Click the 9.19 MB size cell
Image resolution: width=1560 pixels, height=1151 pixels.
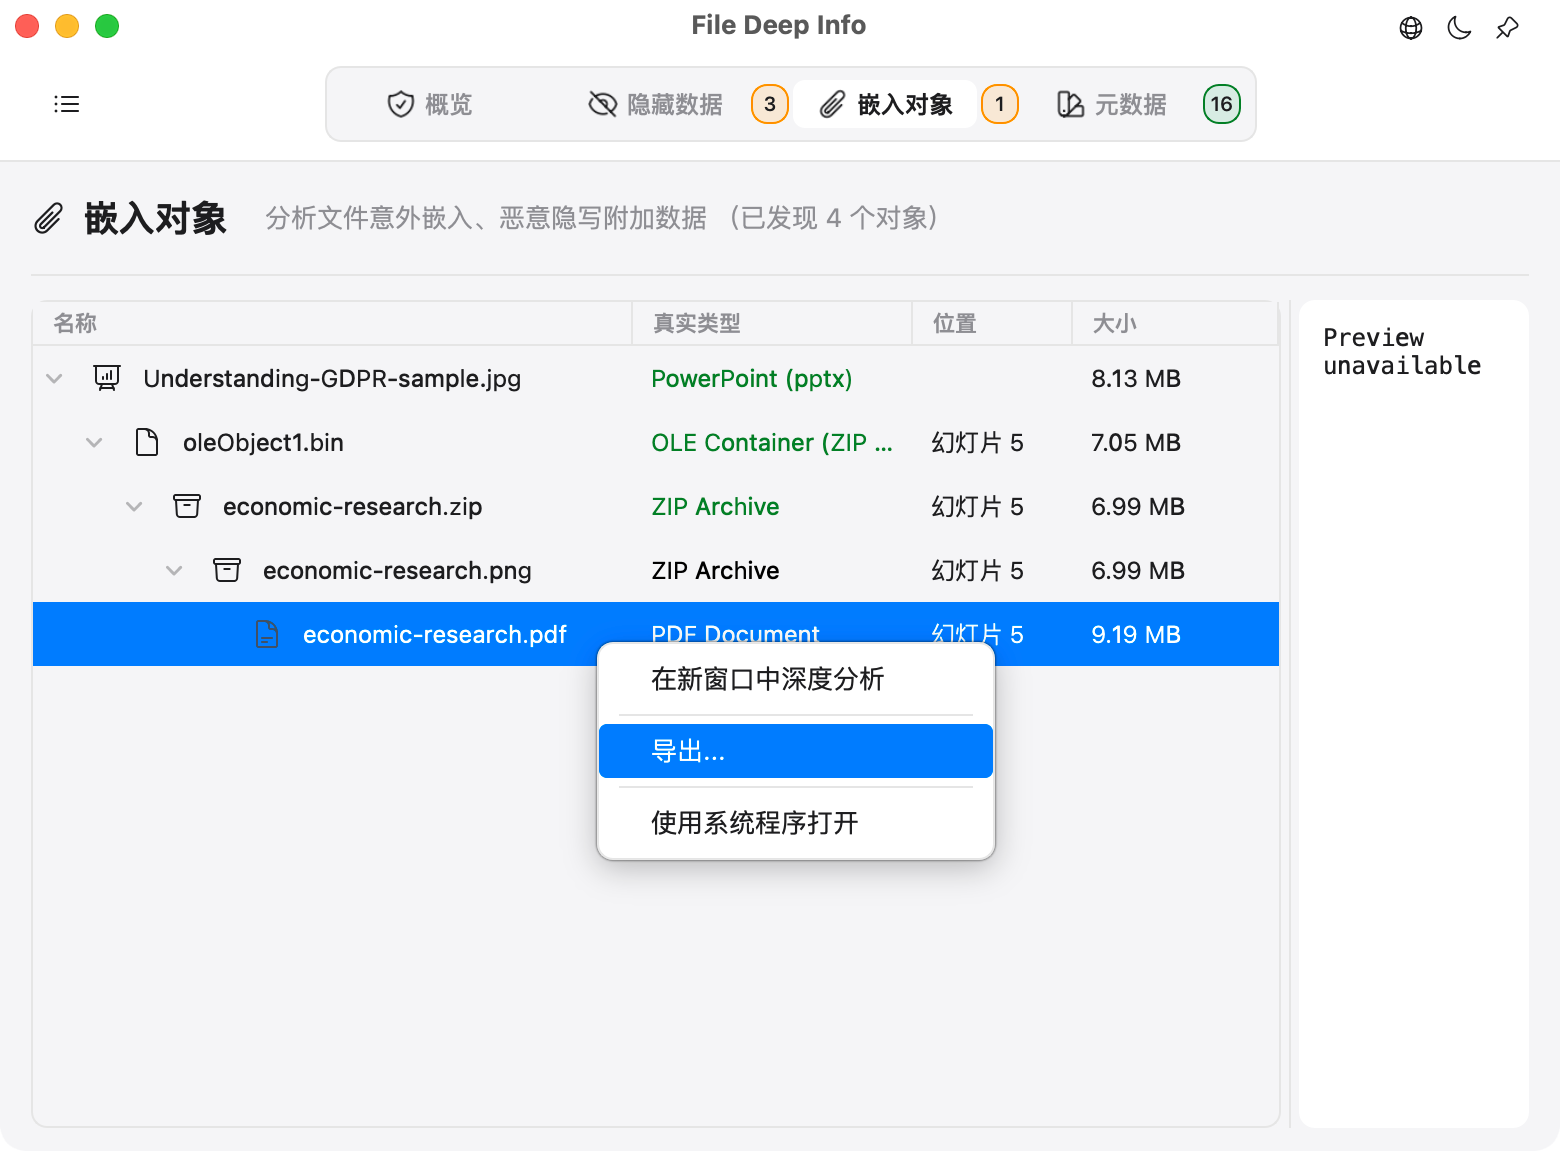(x=1136, y=635)
